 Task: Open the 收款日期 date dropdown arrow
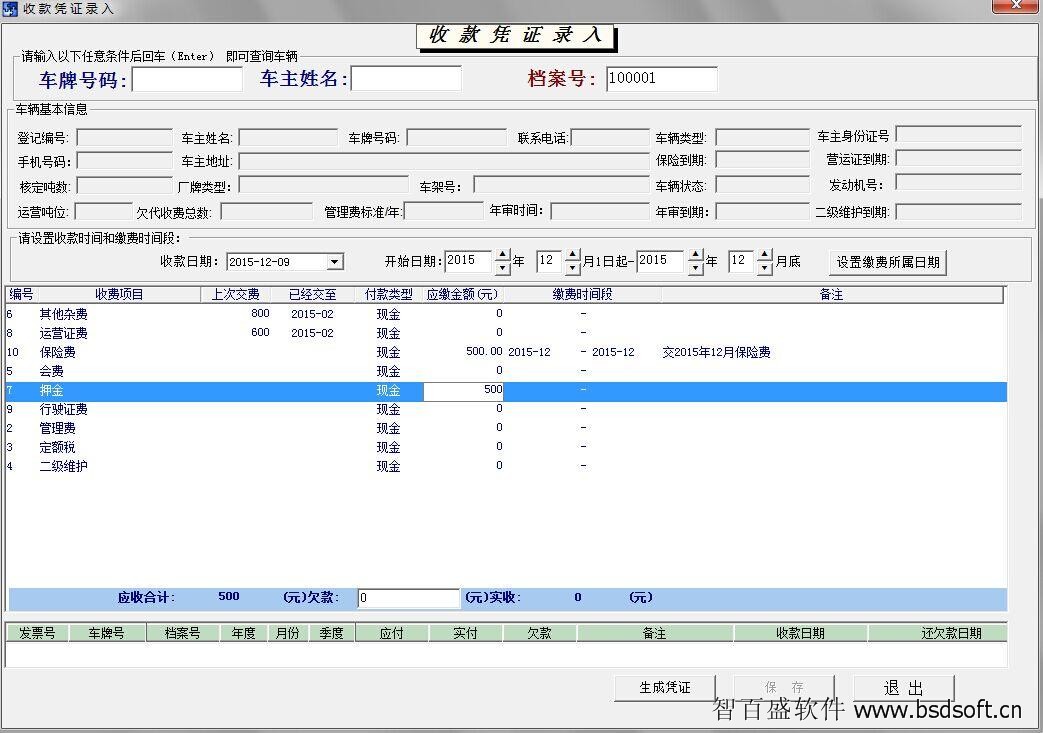click(x=335, y=262)
